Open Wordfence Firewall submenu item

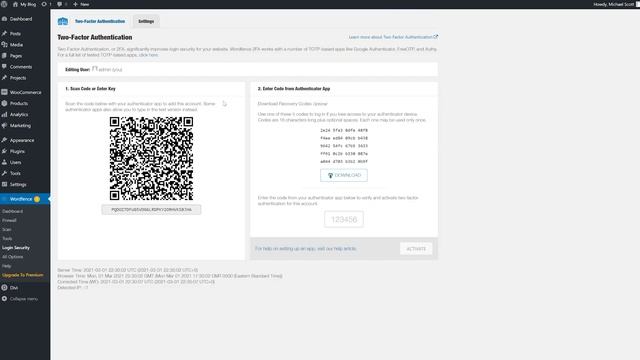[x=9, y=220]
